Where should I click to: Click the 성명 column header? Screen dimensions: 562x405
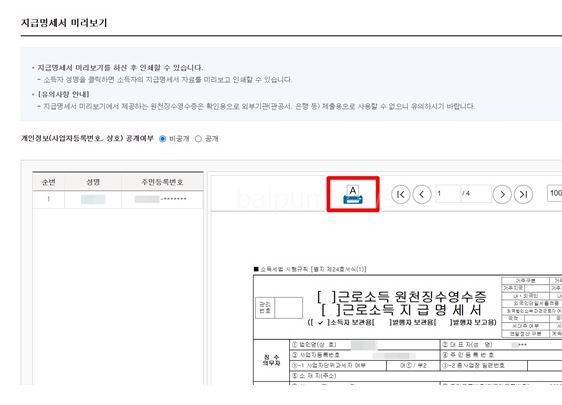tap(93, 182)
